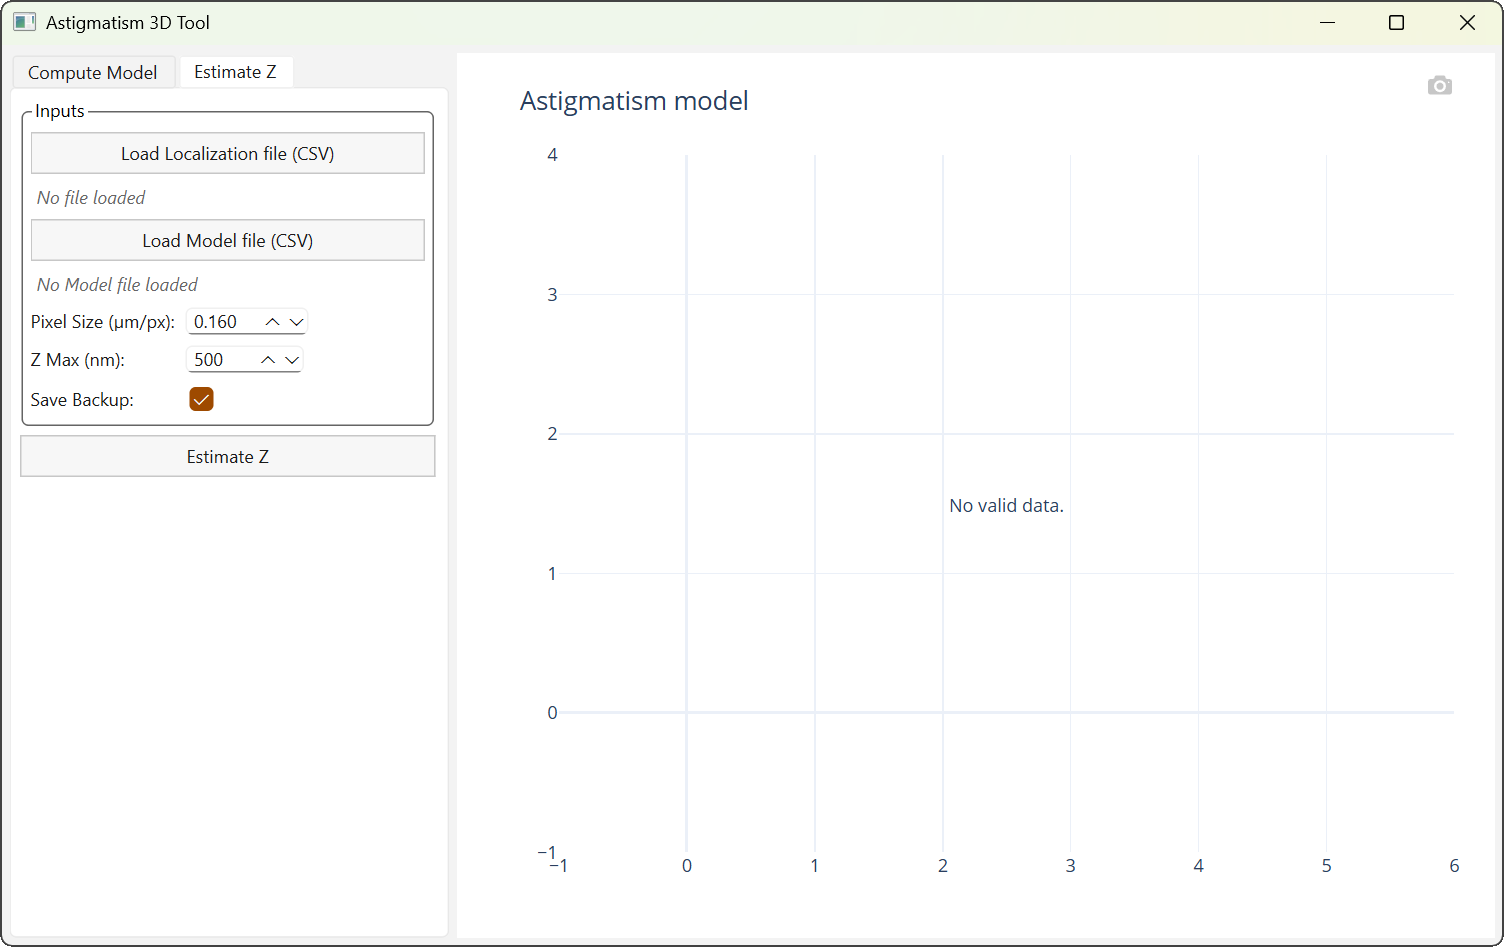Click the camera icon to save plot image
The height and width of the screenshot is (947, 1504).
coord(1440,85)
